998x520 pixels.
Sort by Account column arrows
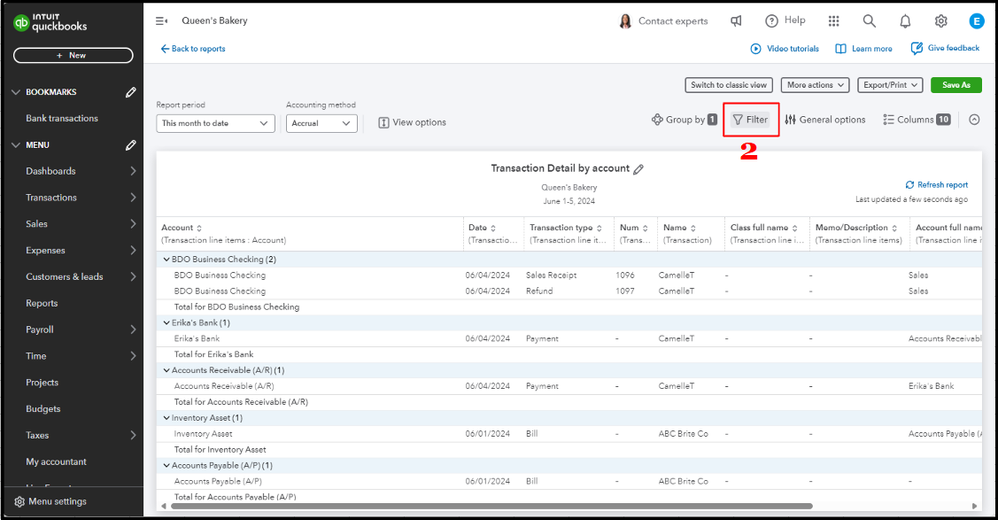click(199, 228)
